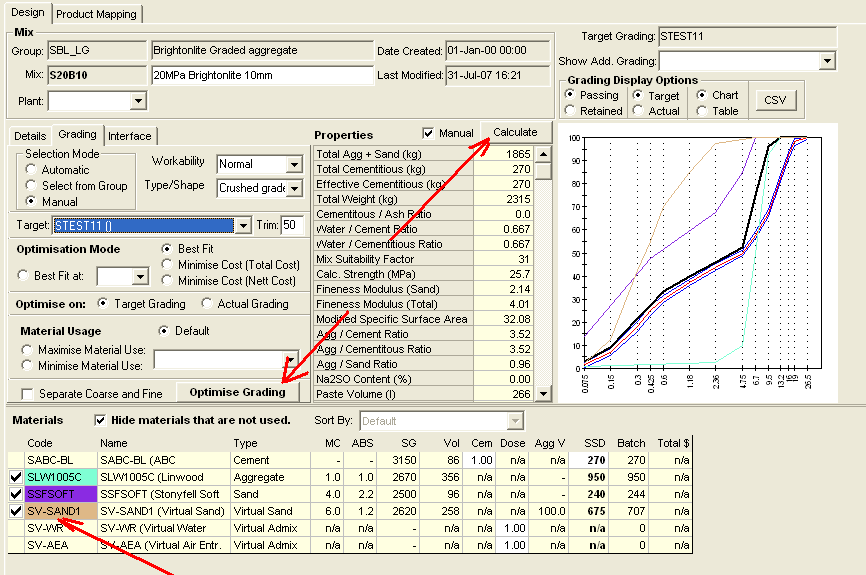
Task: Open the Interface tab
Action: tap(130, 136)
